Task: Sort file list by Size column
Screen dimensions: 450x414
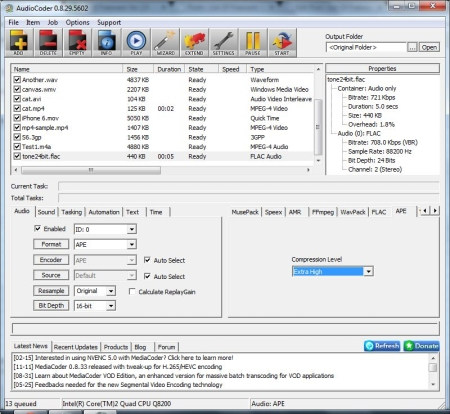Action: pyautogui.click(x=138, y=69)
